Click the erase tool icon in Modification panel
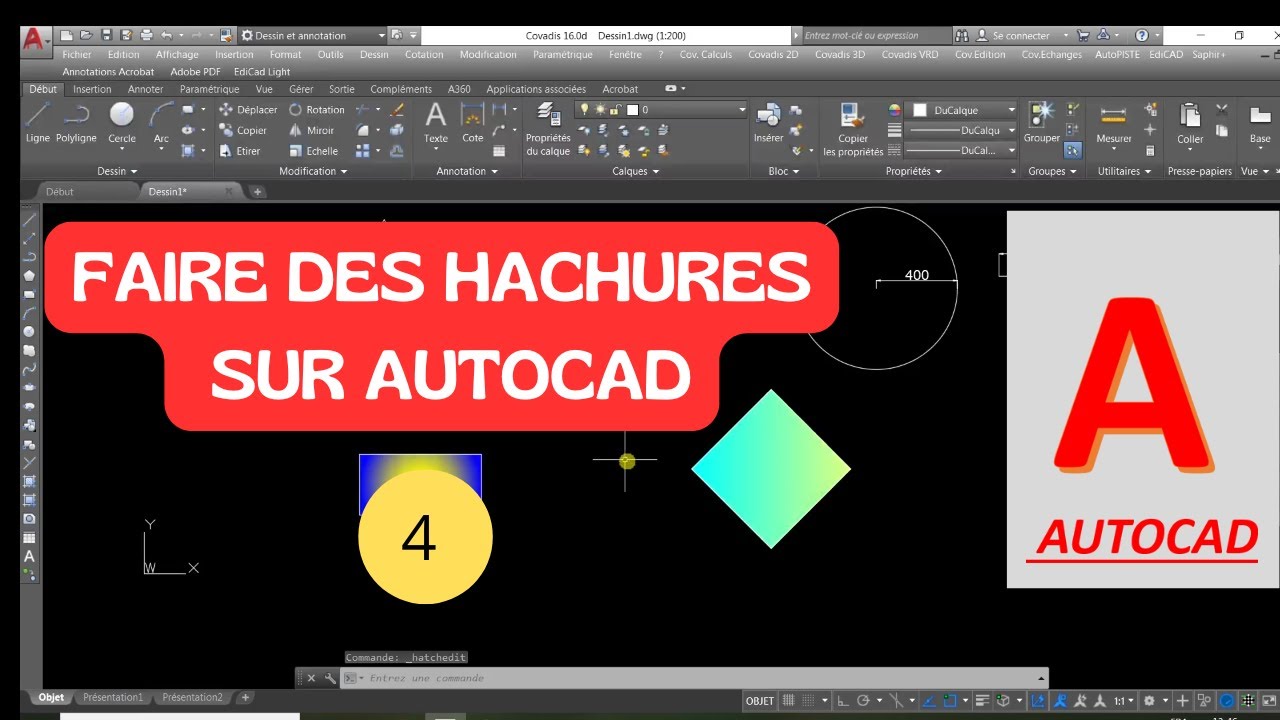The width and height of the screenshot is (1280, 720). 397,110
